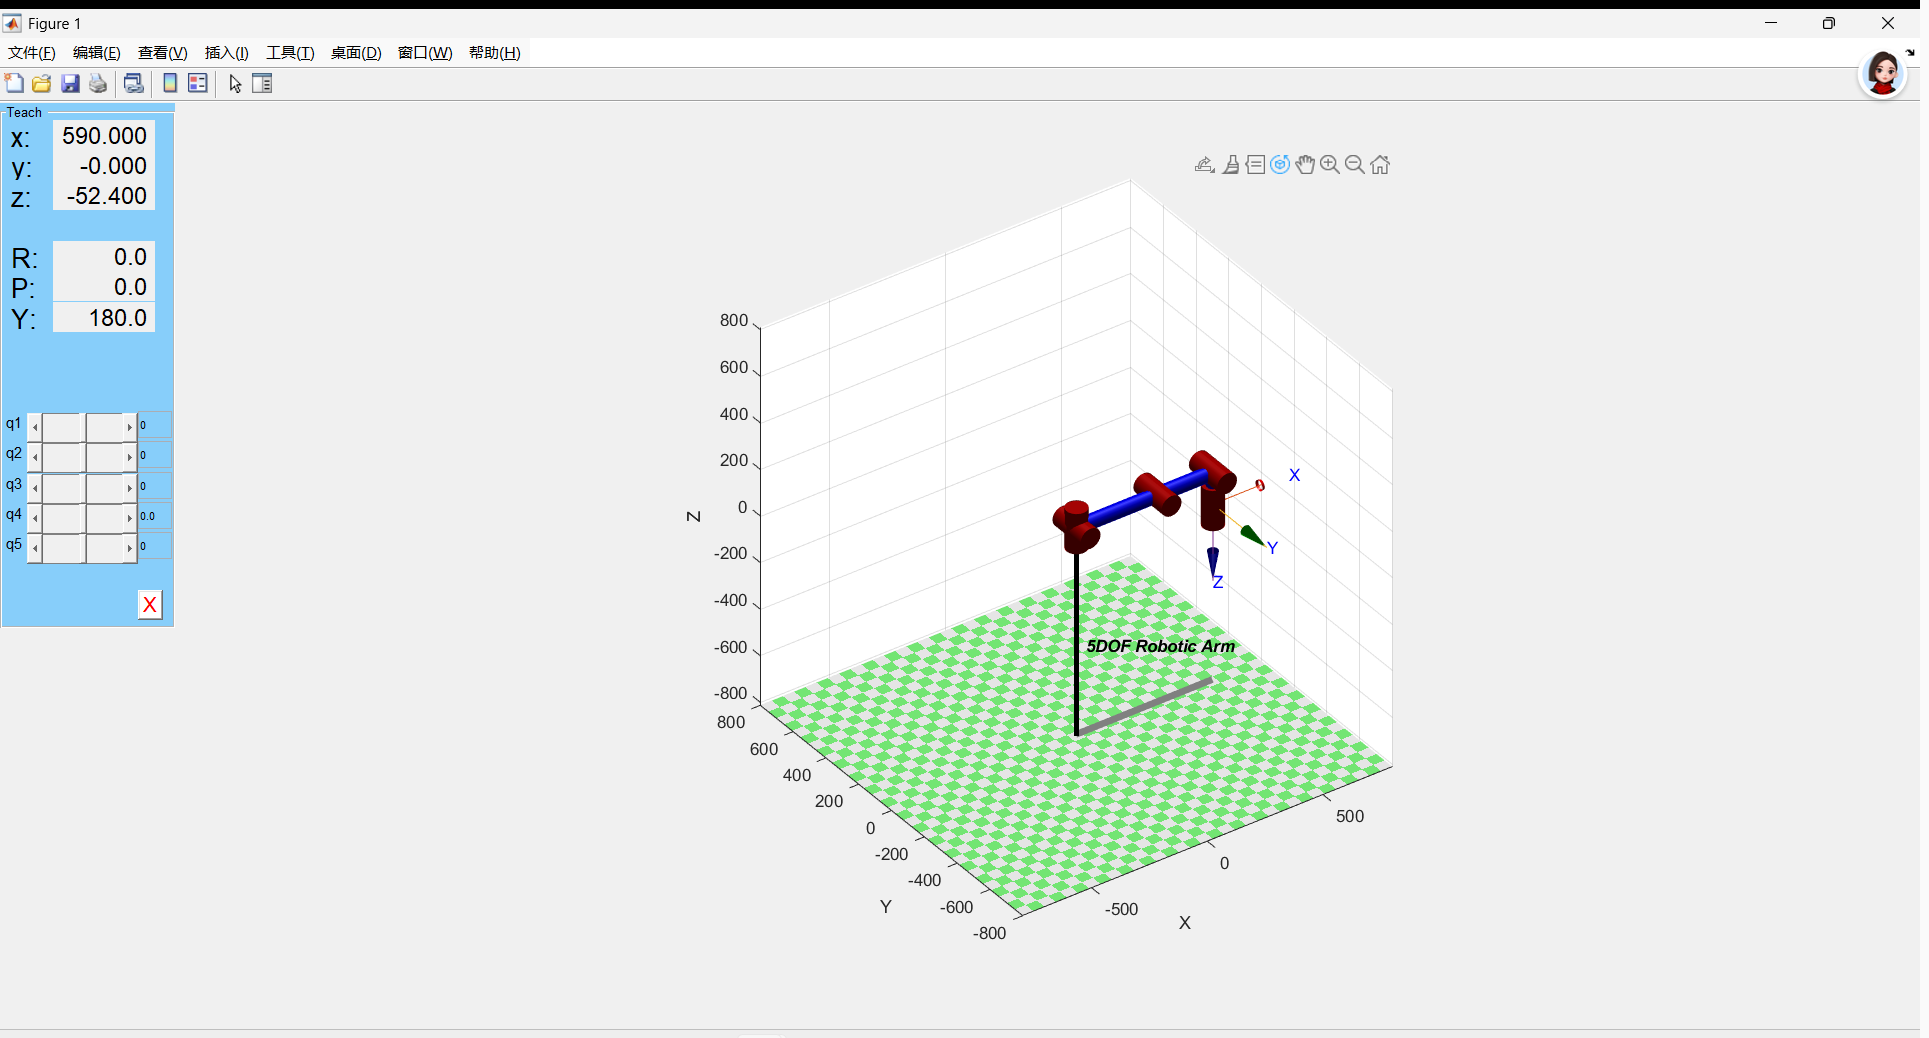Insert Colorbar from the toolbar
This screenshot has width=1929, height=1038.
click(170, 84)
